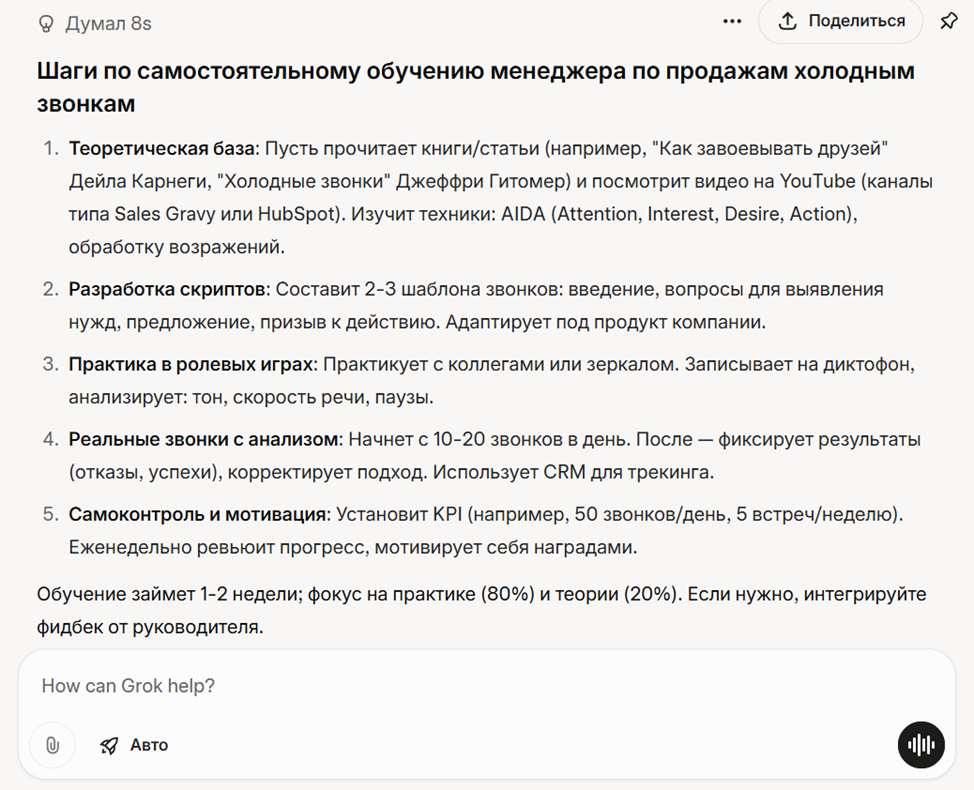974x790 pixels.
Task: Click the upload arrow icon in Поделиться
Action: coord(788,21)
